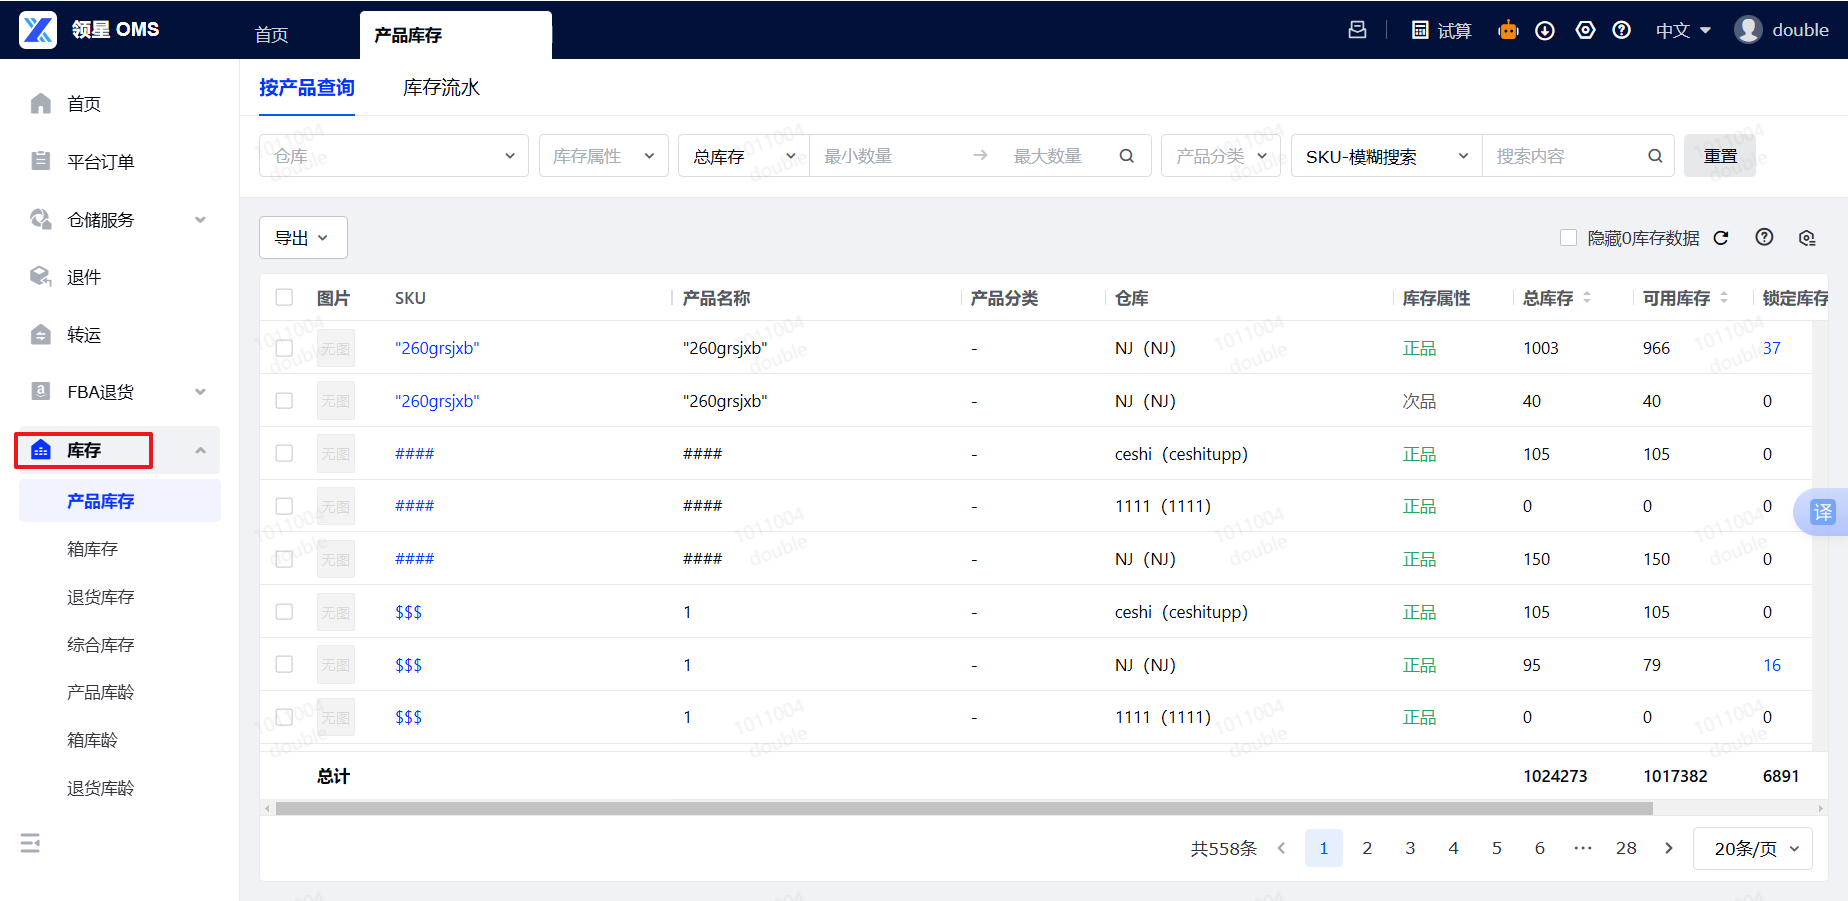
Task: Open the 试算 calculator tool
Action: (1441, 30)
